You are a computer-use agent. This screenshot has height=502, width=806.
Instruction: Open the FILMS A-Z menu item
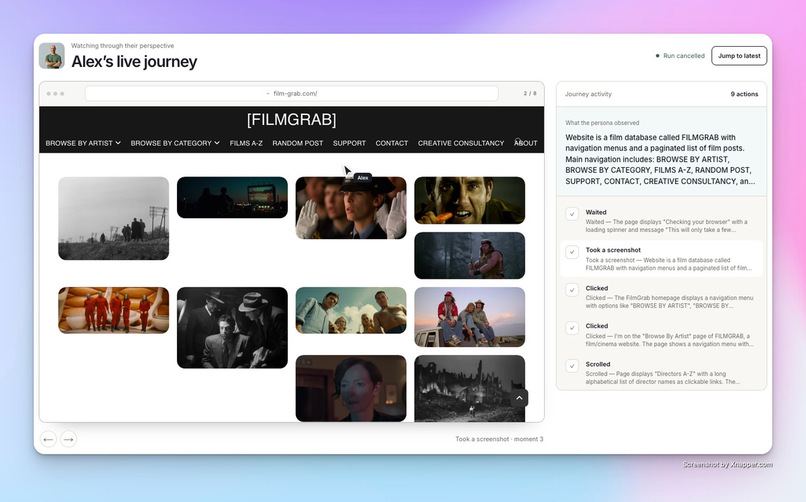pyautogui.click(x=246, y=143)
